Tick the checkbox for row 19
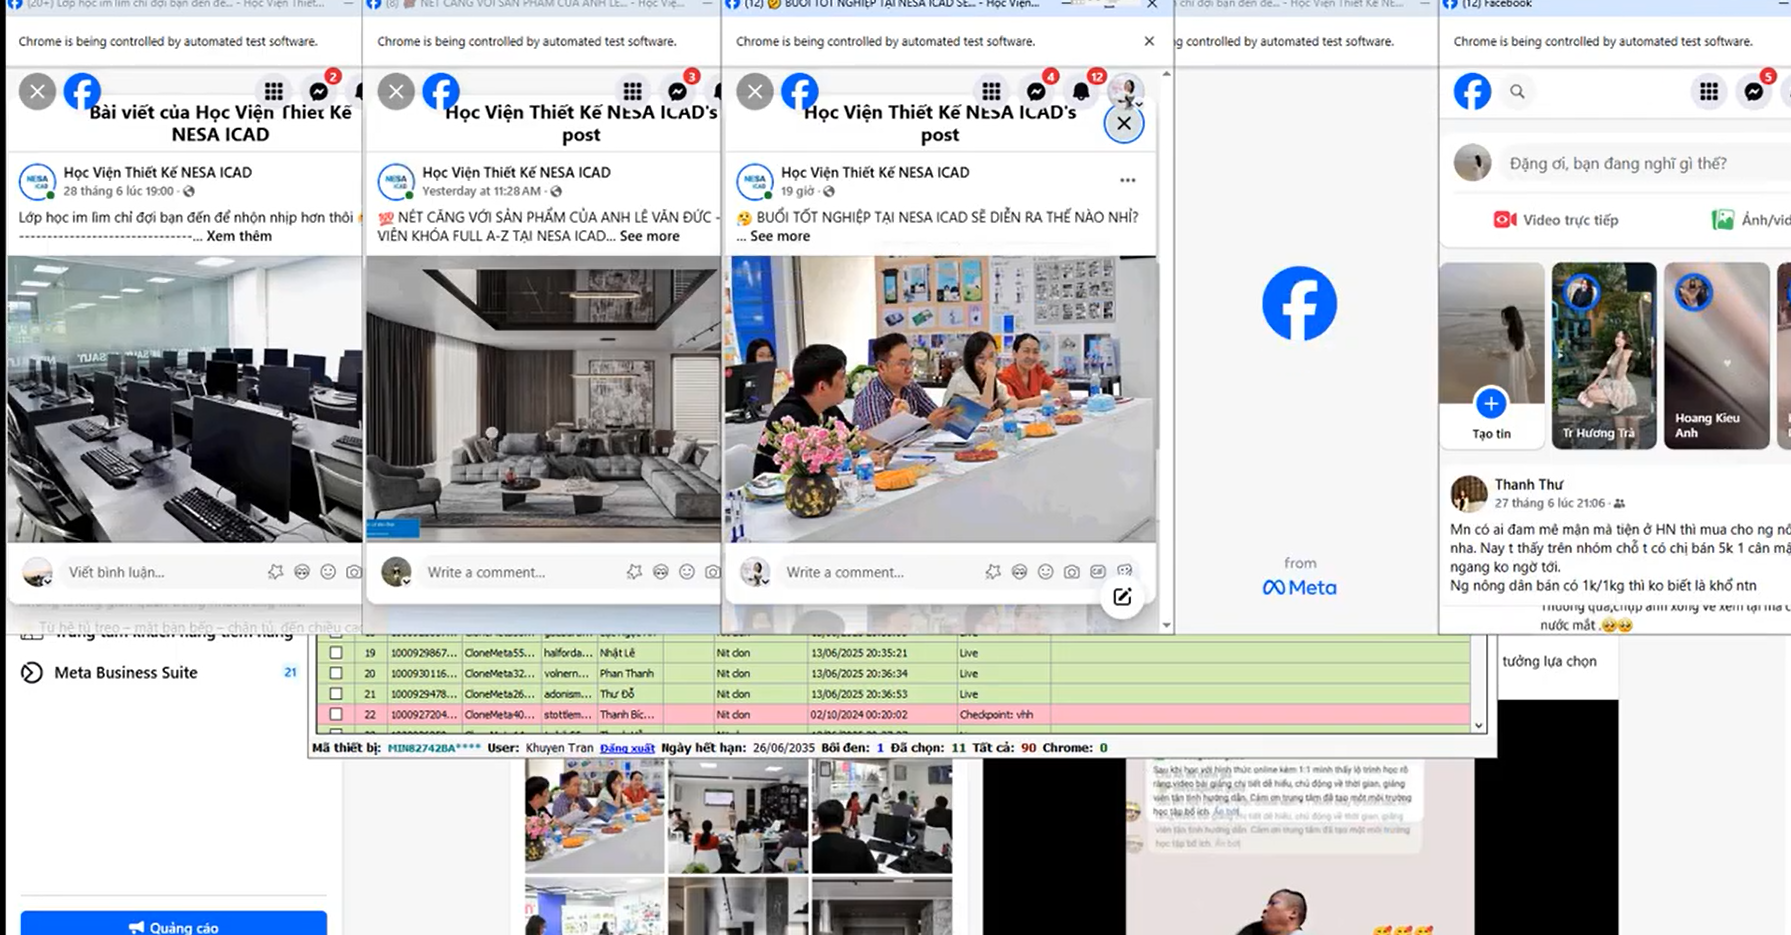The image size is (1791, 935). click(x=336, y=653)
